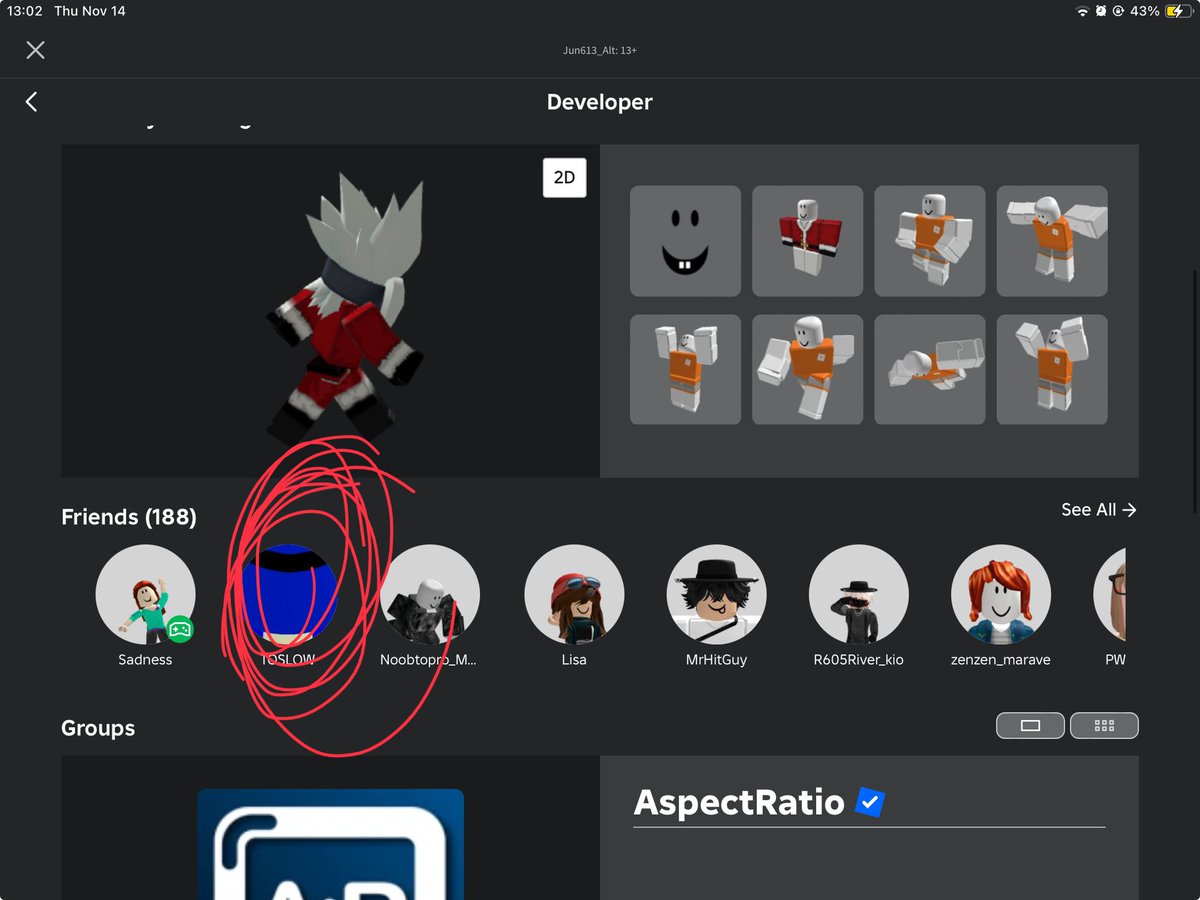Tap the zenzen_marave username label
Viewport: 1200px width, 900px height.
coord(1001,660)
